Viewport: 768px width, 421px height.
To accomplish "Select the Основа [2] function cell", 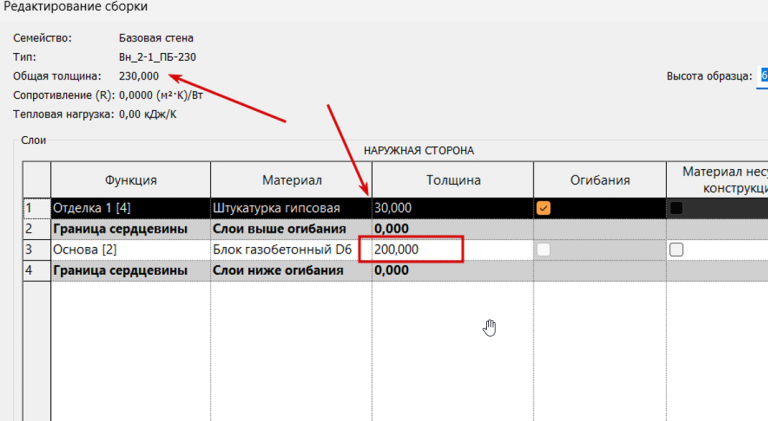I will tap(131, 250).
